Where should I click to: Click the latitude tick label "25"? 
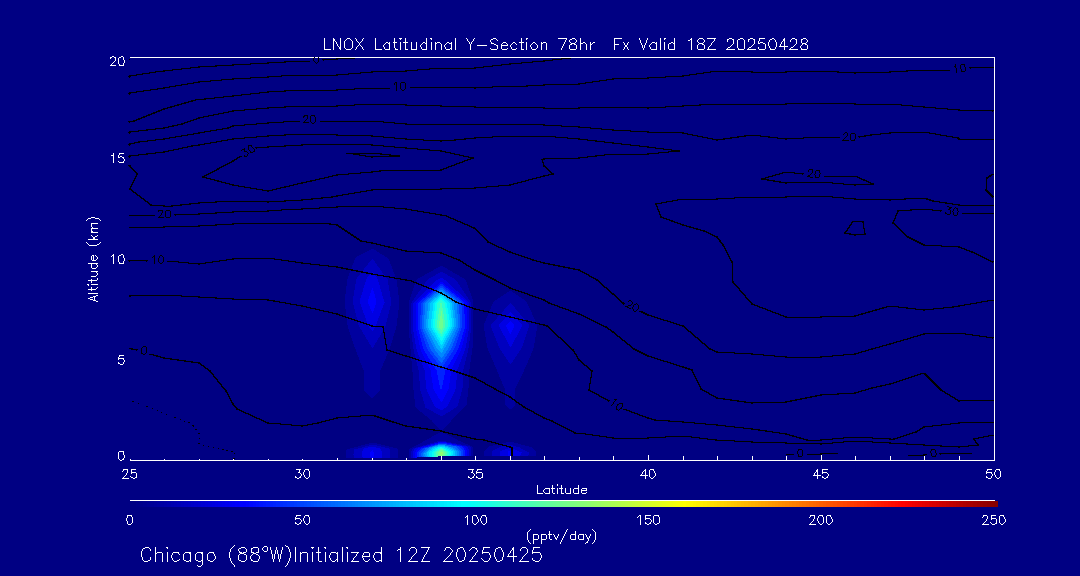tap(129, 474)
